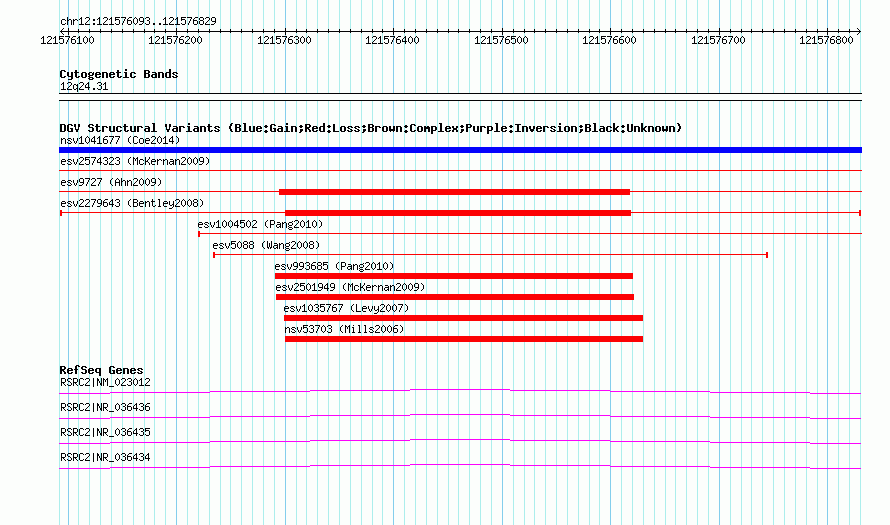This screenshot has width=890, height=525.
Task: Open variant nsv1041677 (Coe2014) label
Action: point(120,140)
